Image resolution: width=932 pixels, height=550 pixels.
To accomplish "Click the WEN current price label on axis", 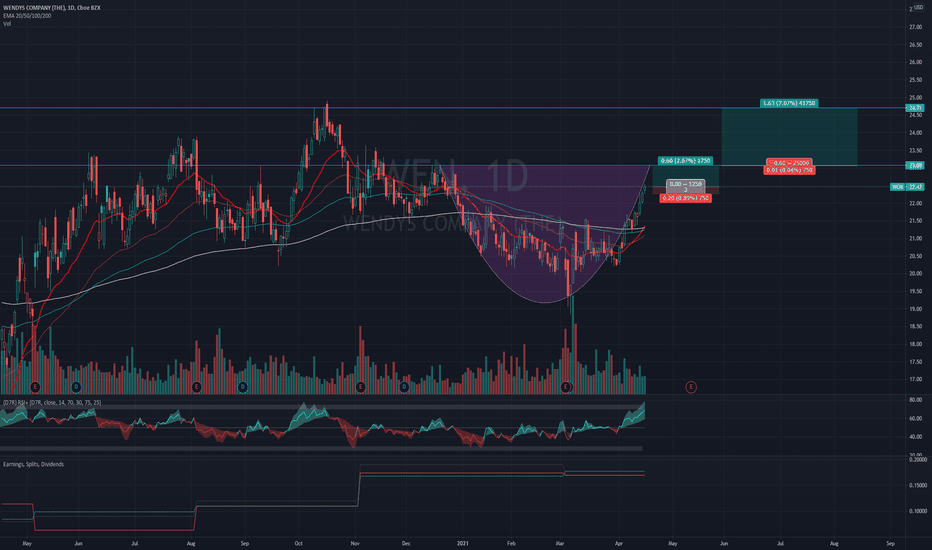I will [x=907, y=187].
